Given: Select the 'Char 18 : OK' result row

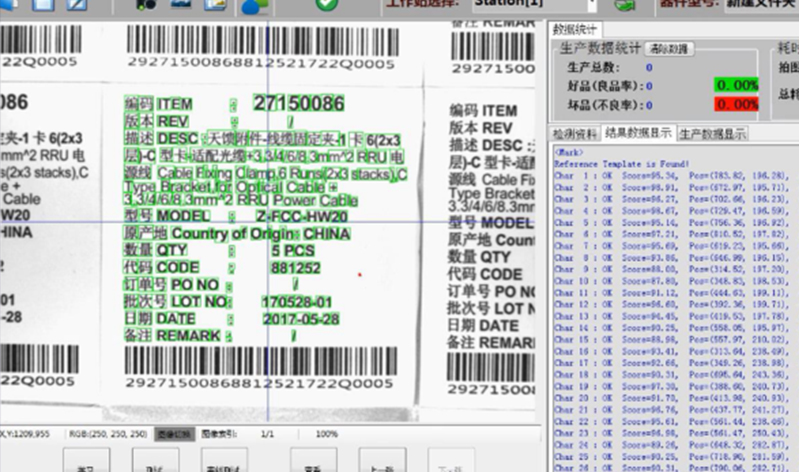Looking at the screenshot, I should click(672, 375).
